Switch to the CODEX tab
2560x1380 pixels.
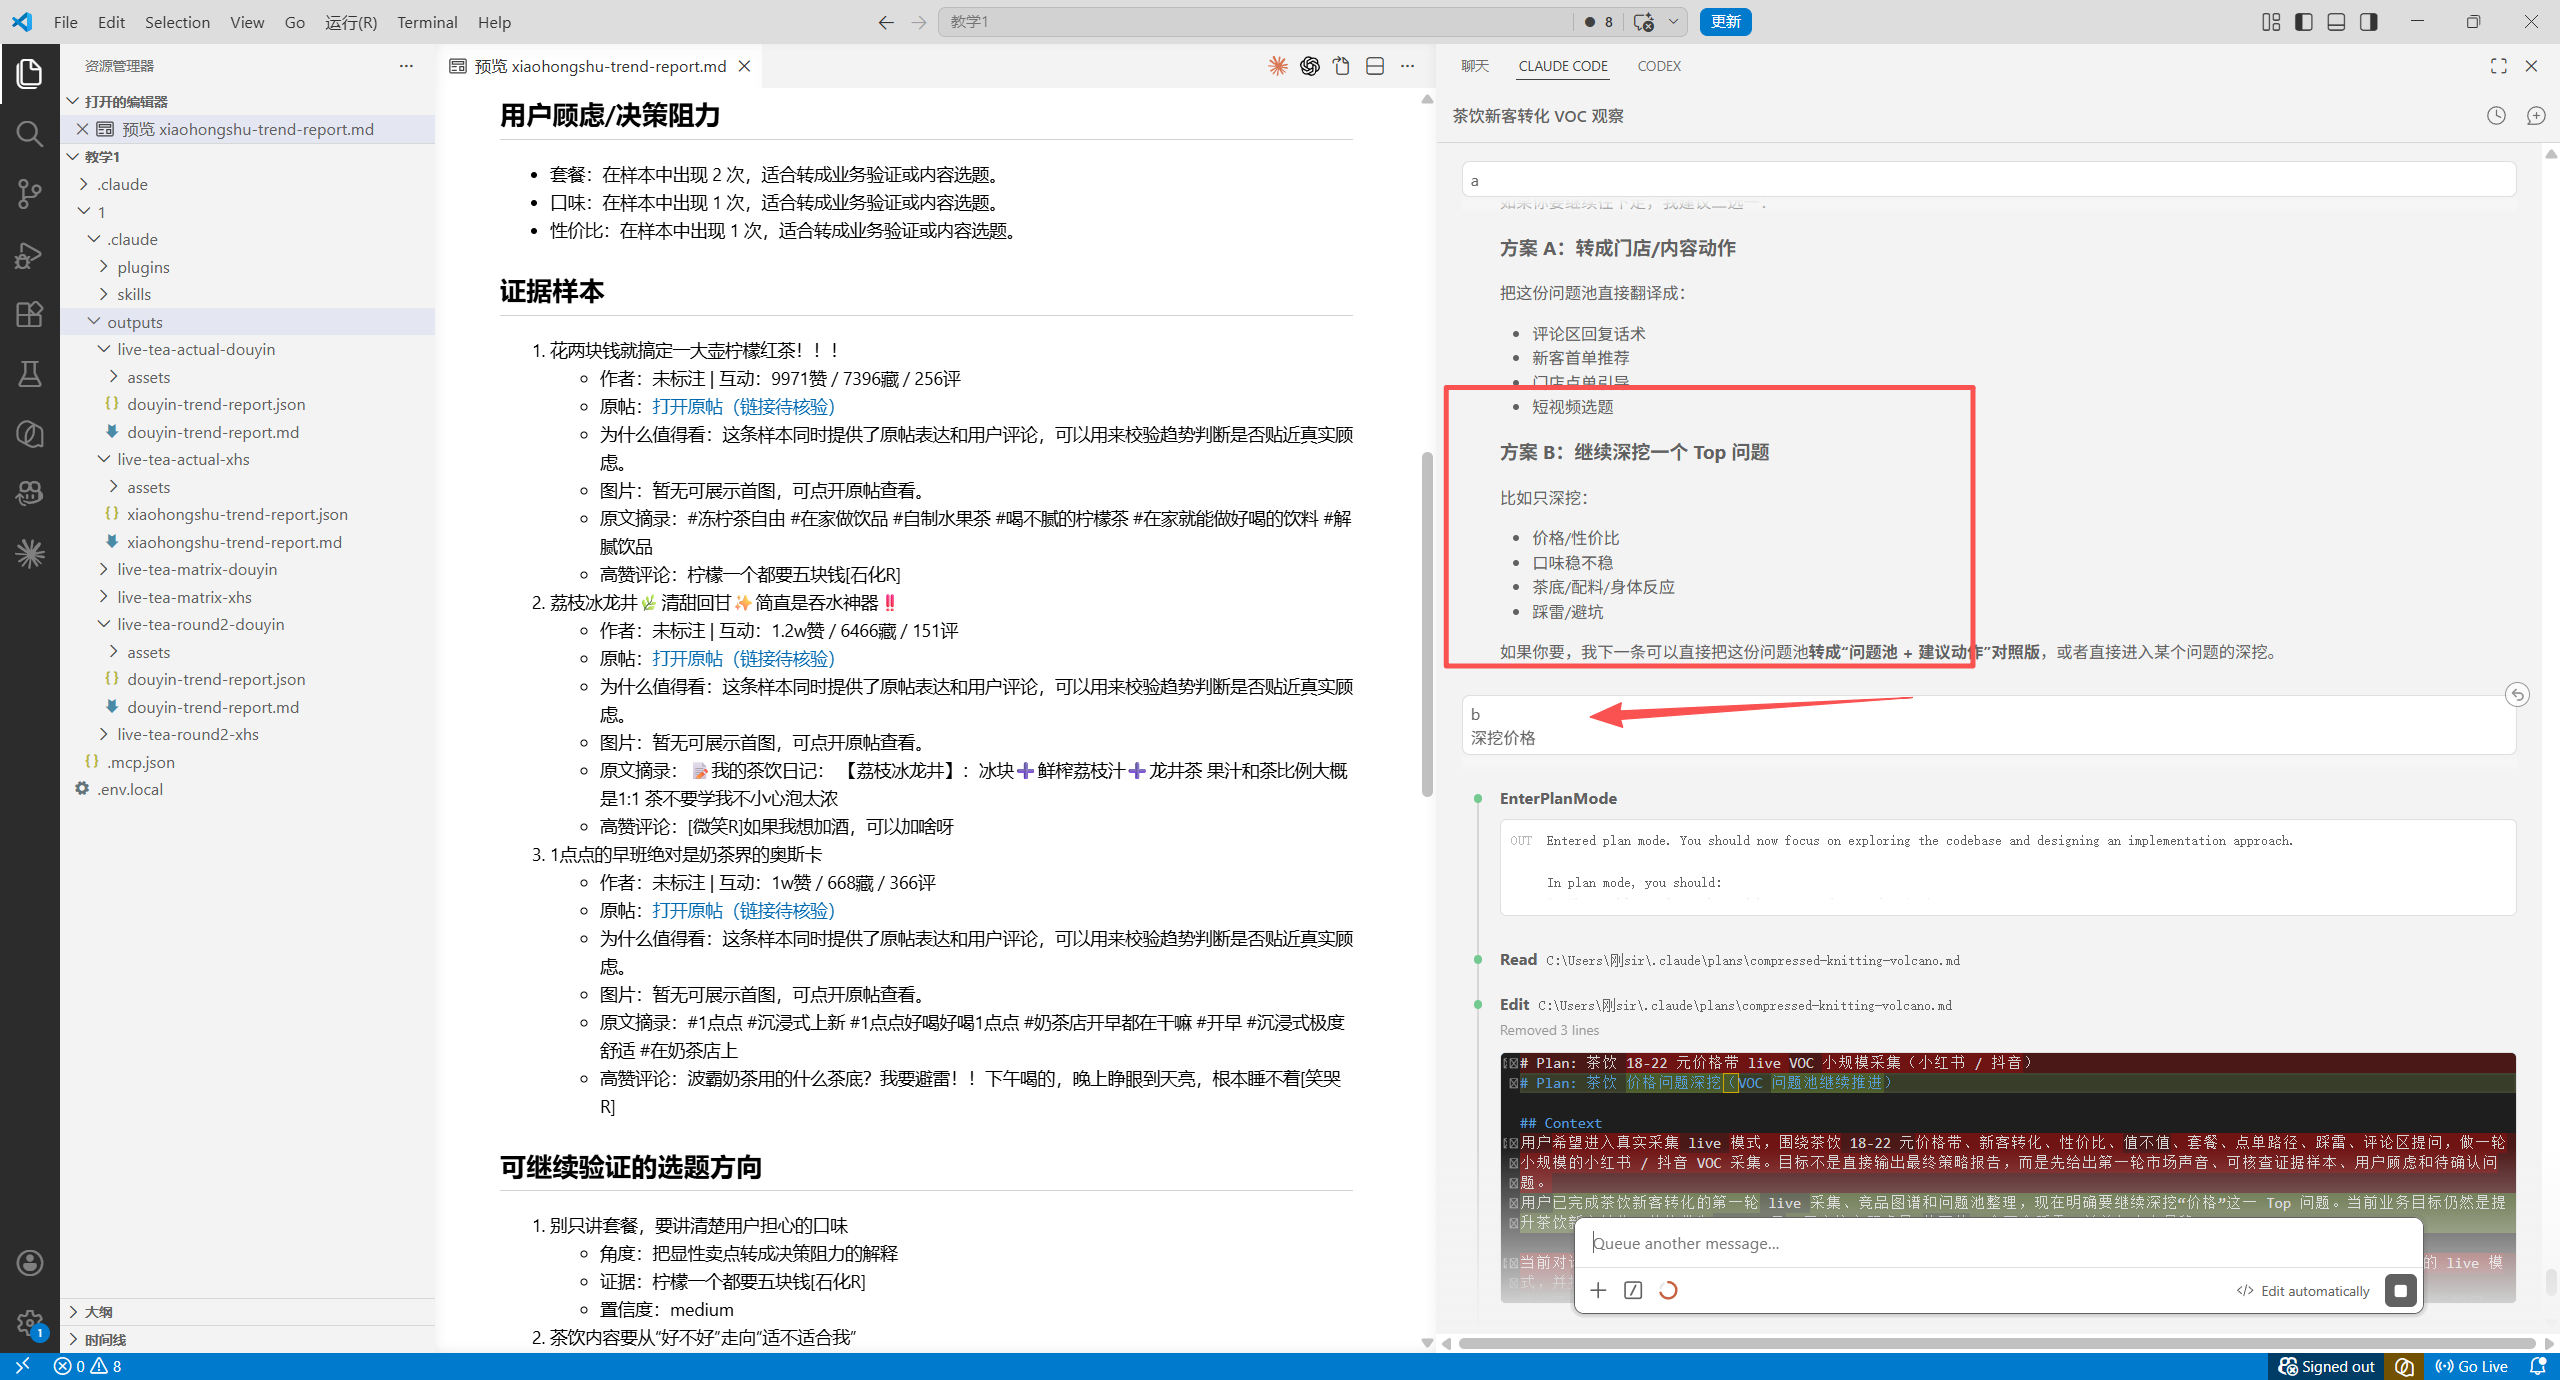[1659, 66]
